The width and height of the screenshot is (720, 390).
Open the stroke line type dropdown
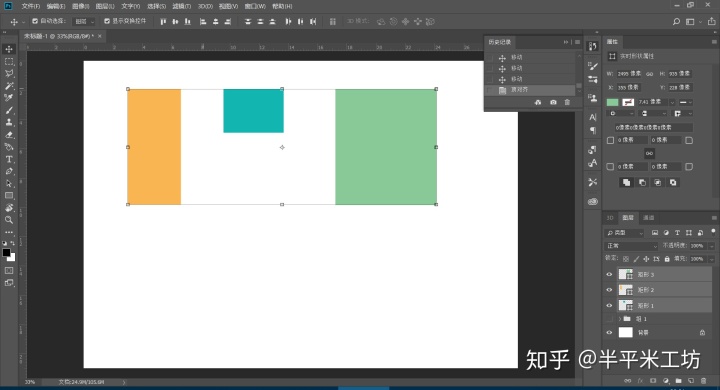pyautogui.click(x=686, y=102)
